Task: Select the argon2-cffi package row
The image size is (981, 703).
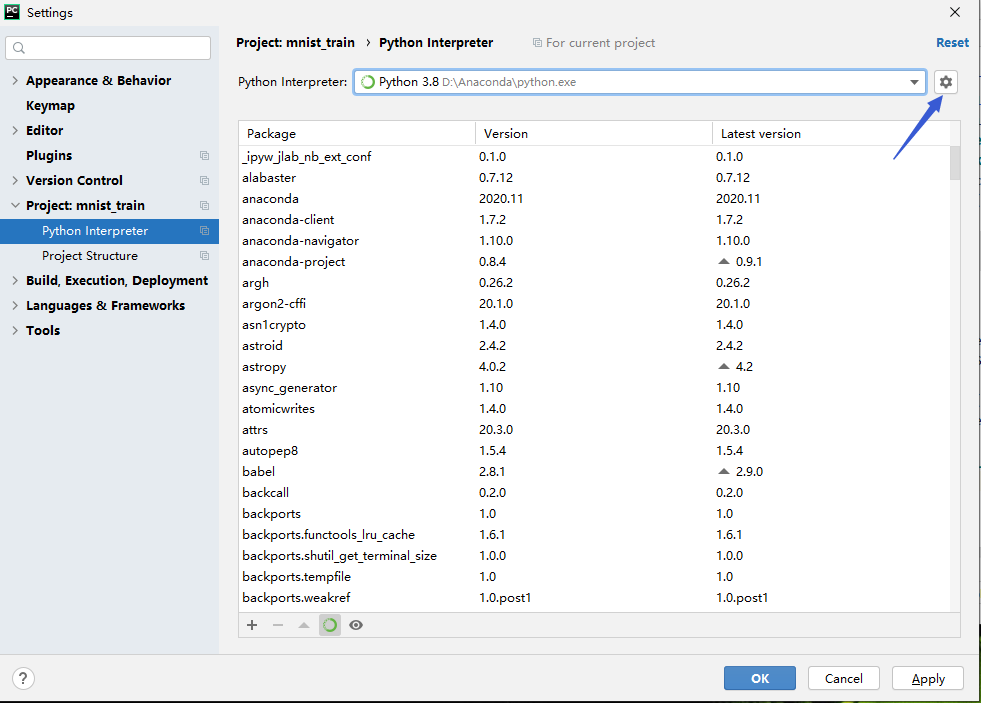Action: (x=594, y=303)
